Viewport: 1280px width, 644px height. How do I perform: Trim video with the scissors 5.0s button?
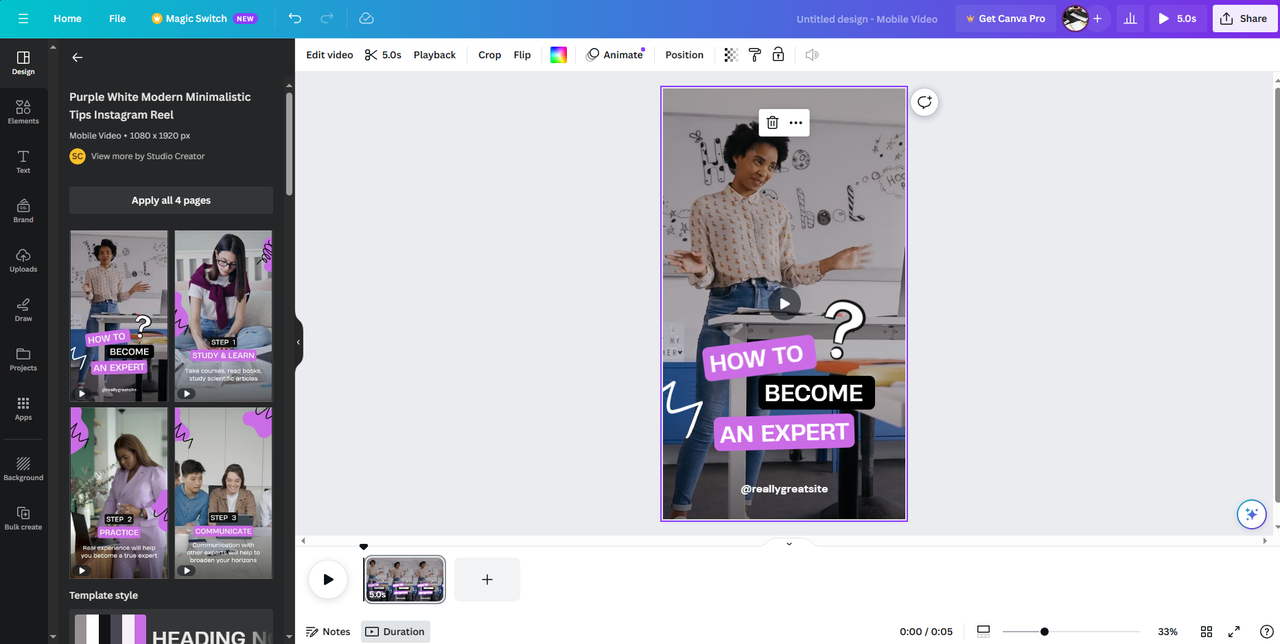click(382, 55)
